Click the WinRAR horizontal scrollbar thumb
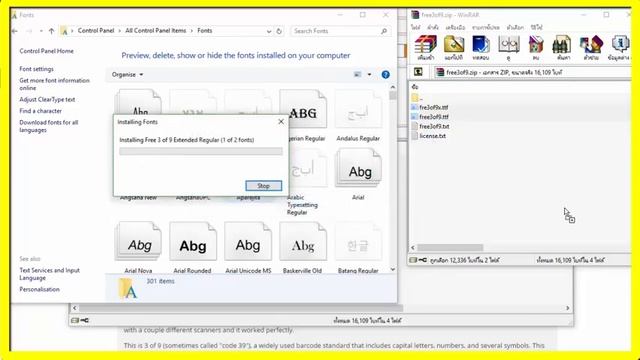640x360 pixels. tap(450, 247)
